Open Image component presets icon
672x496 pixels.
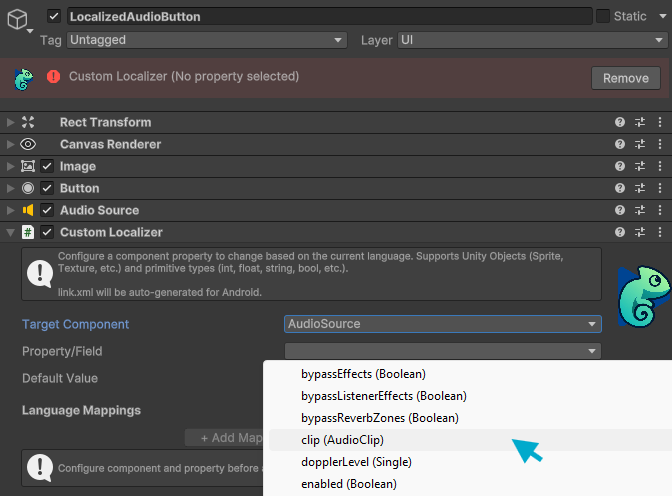[640, 166]
